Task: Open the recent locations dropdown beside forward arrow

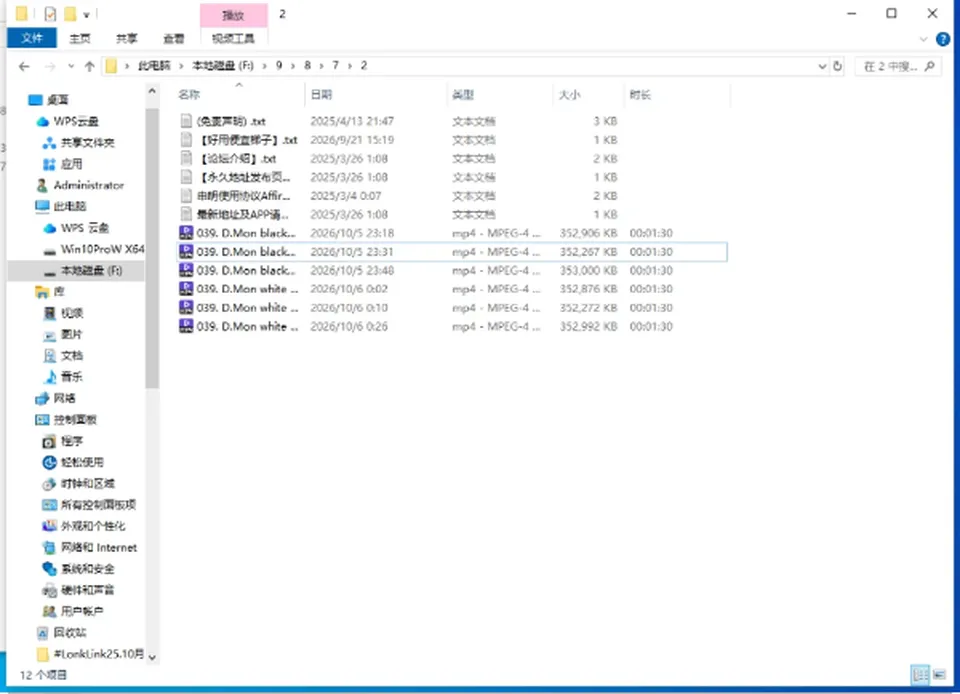Action: pos(71,66)
